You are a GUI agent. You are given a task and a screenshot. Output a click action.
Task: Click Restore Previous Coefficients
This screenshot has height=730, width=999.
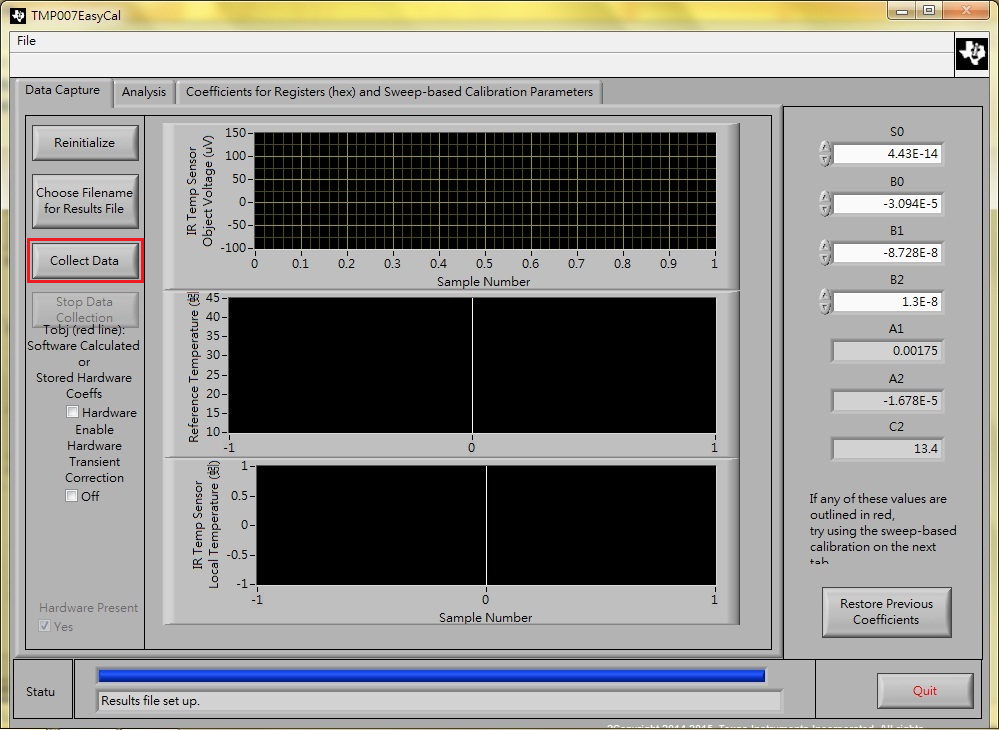point(886,612)
